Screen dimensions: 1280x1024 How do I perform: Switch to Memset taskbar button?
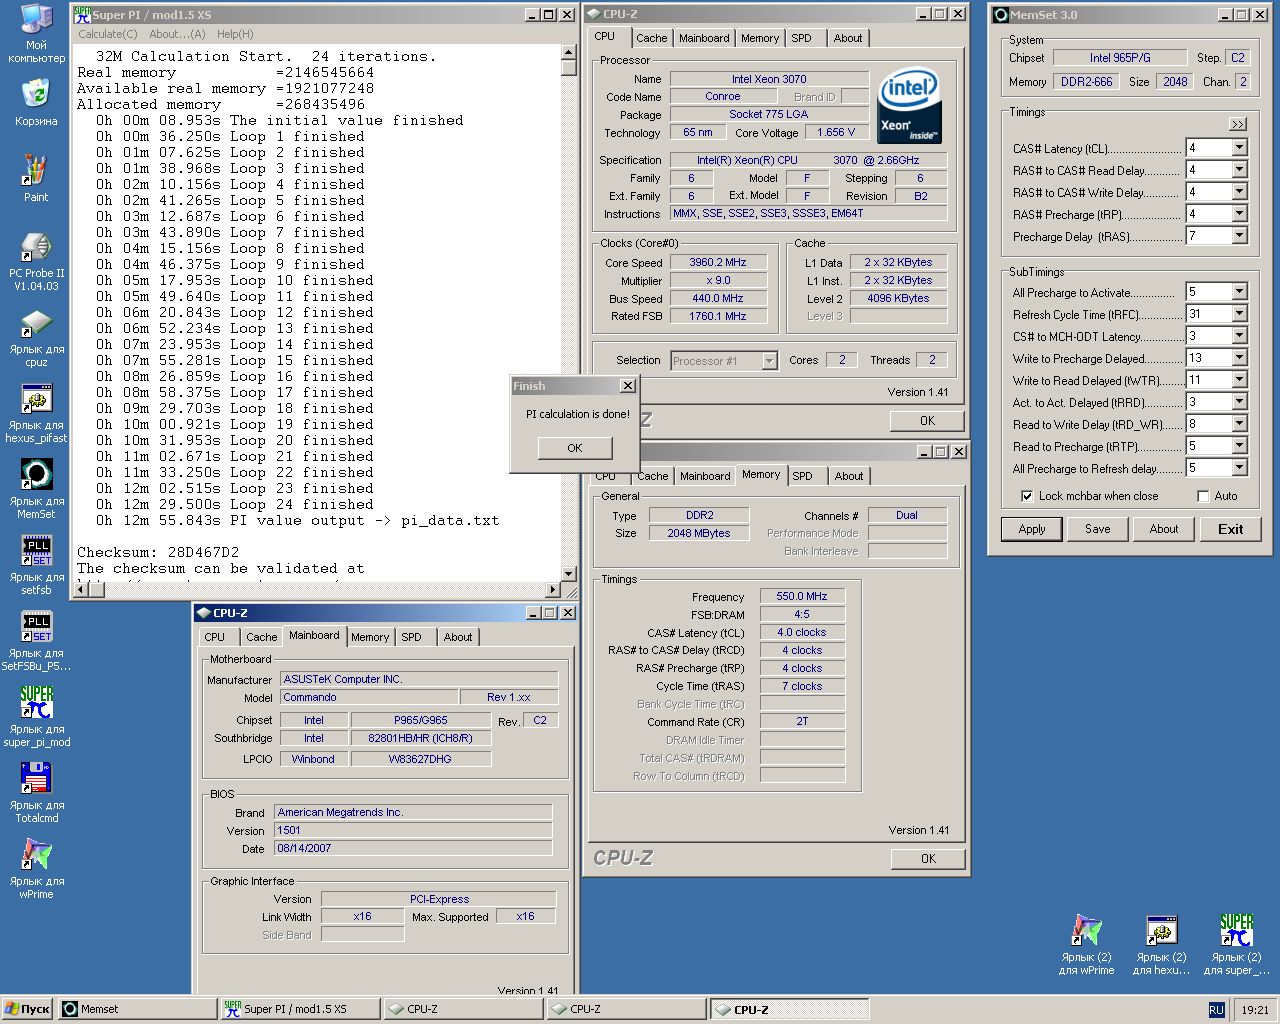tap(138, 1009)
